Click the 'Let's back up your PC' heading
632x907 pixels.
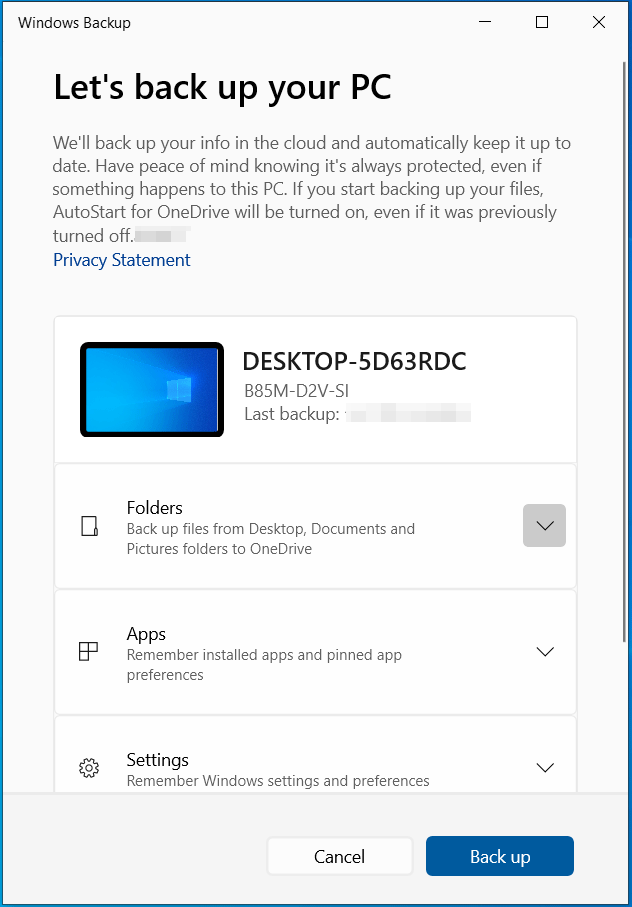(223, 88)
